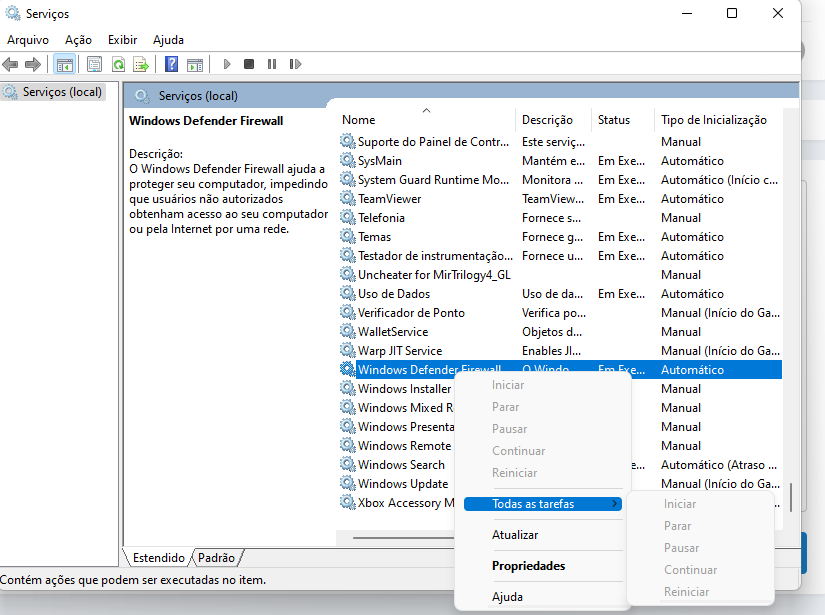Select the Testador de instrumentação service row

(x=560, y=256)
